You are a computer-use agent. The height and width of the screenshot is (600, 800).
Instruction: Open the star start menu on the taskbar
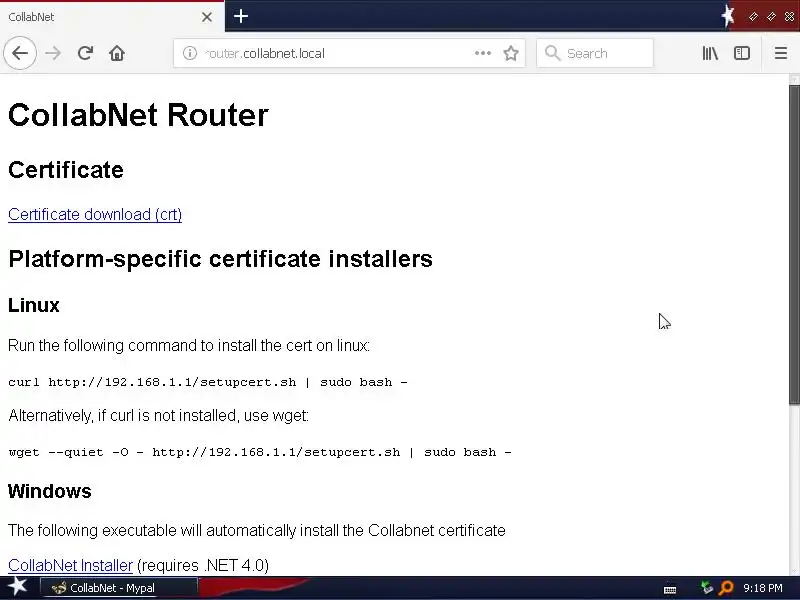(17, 587)
